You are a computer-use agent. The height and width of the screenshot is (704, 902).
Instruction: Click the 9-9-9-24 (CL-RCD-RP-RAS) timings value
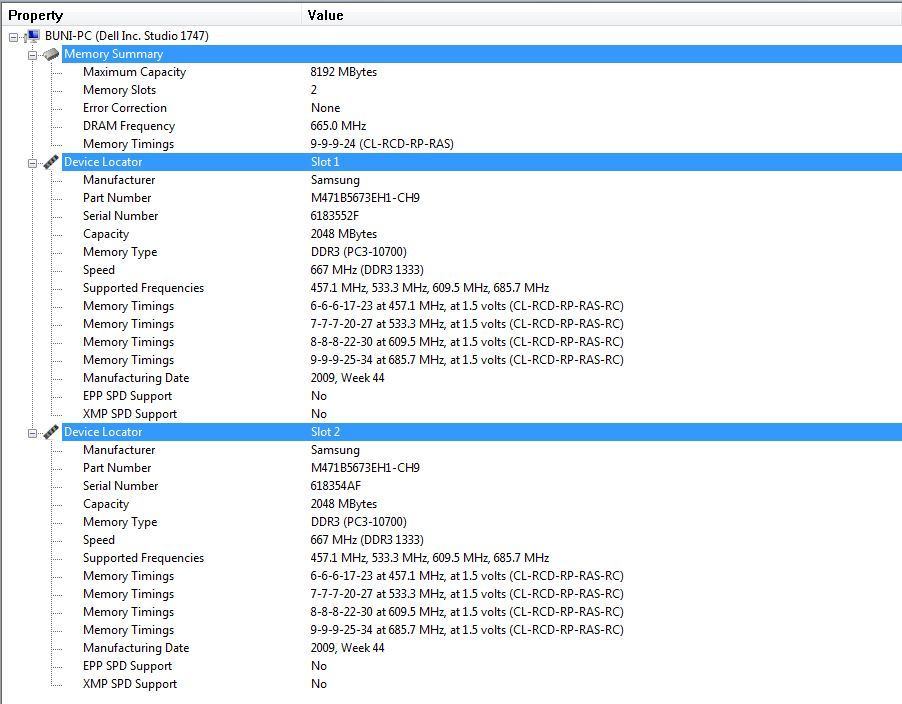(x=382, y=144)
